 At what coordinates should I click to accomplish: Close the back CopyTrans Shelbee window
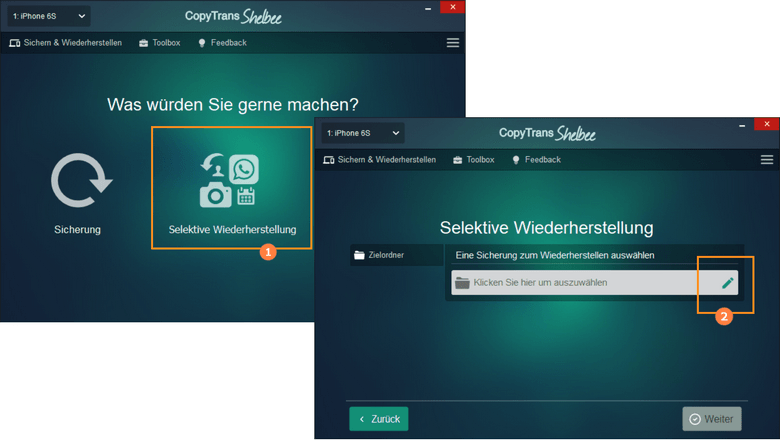pyautogui.click(x=452, y=7)
